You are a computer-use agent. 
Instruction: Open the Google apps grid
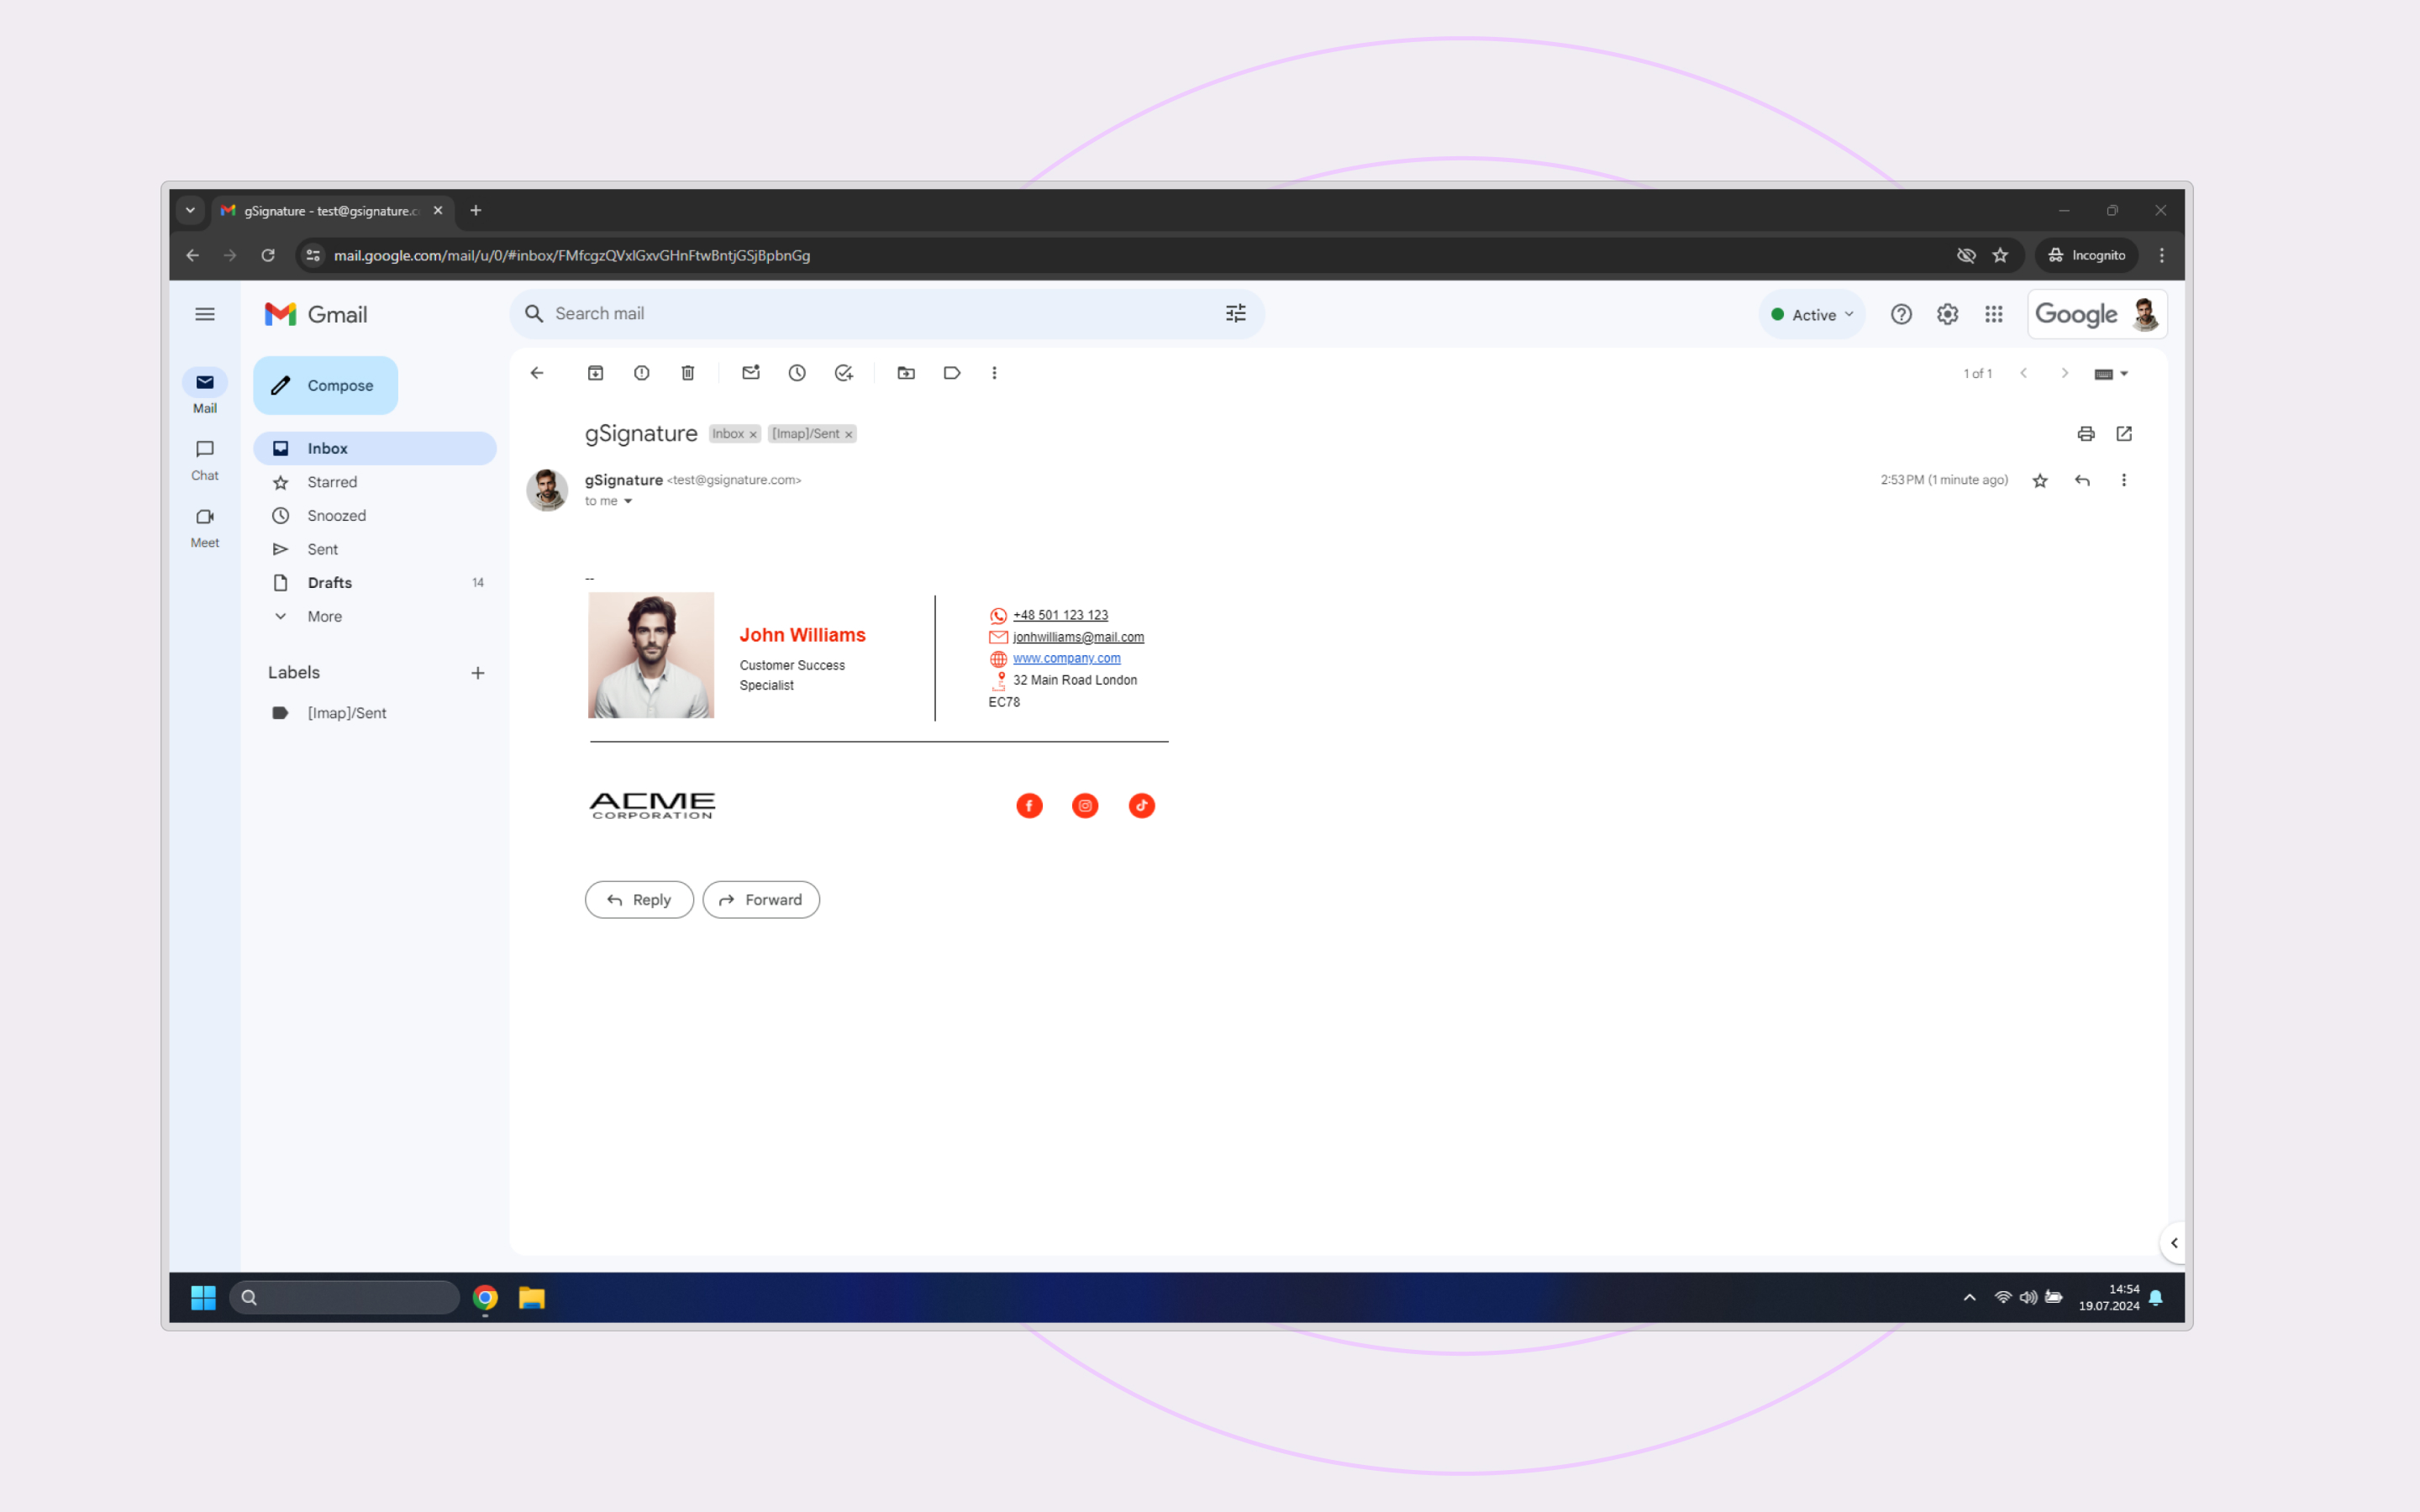point(1994,315)
